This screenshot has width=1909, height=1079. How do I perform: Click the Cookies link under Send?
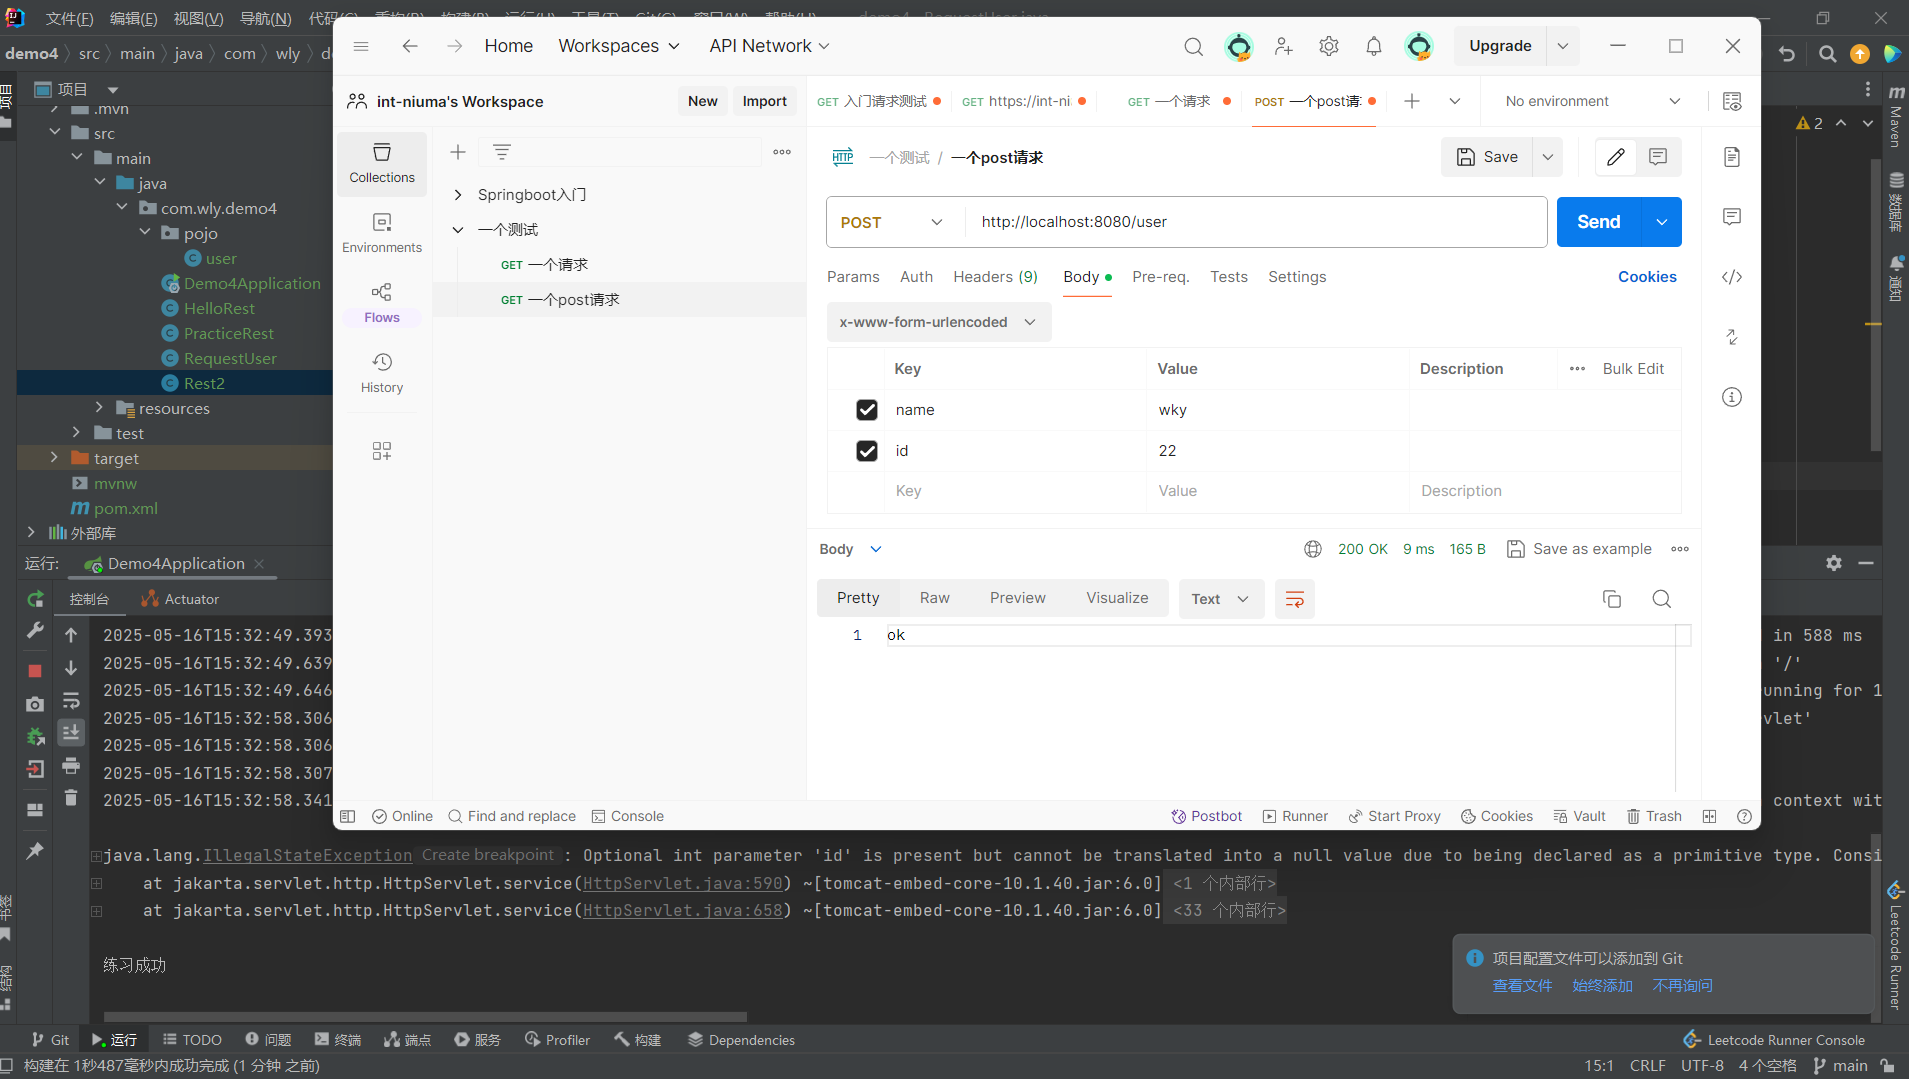pos(1647,277)
